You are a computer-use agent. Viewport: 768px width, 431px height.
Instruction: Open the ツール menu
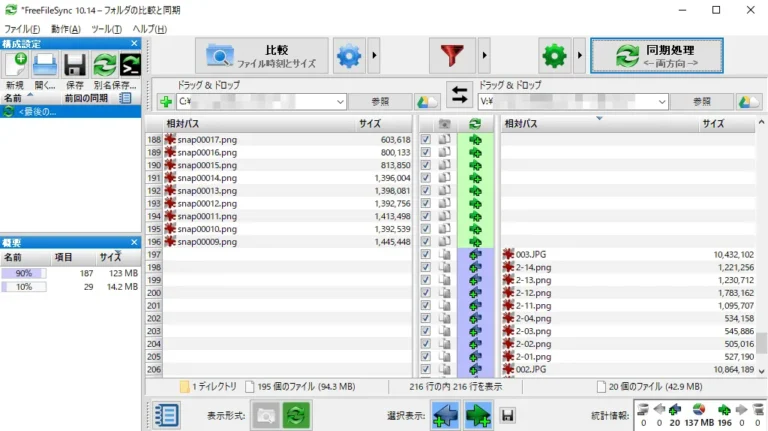coord(106,29)
